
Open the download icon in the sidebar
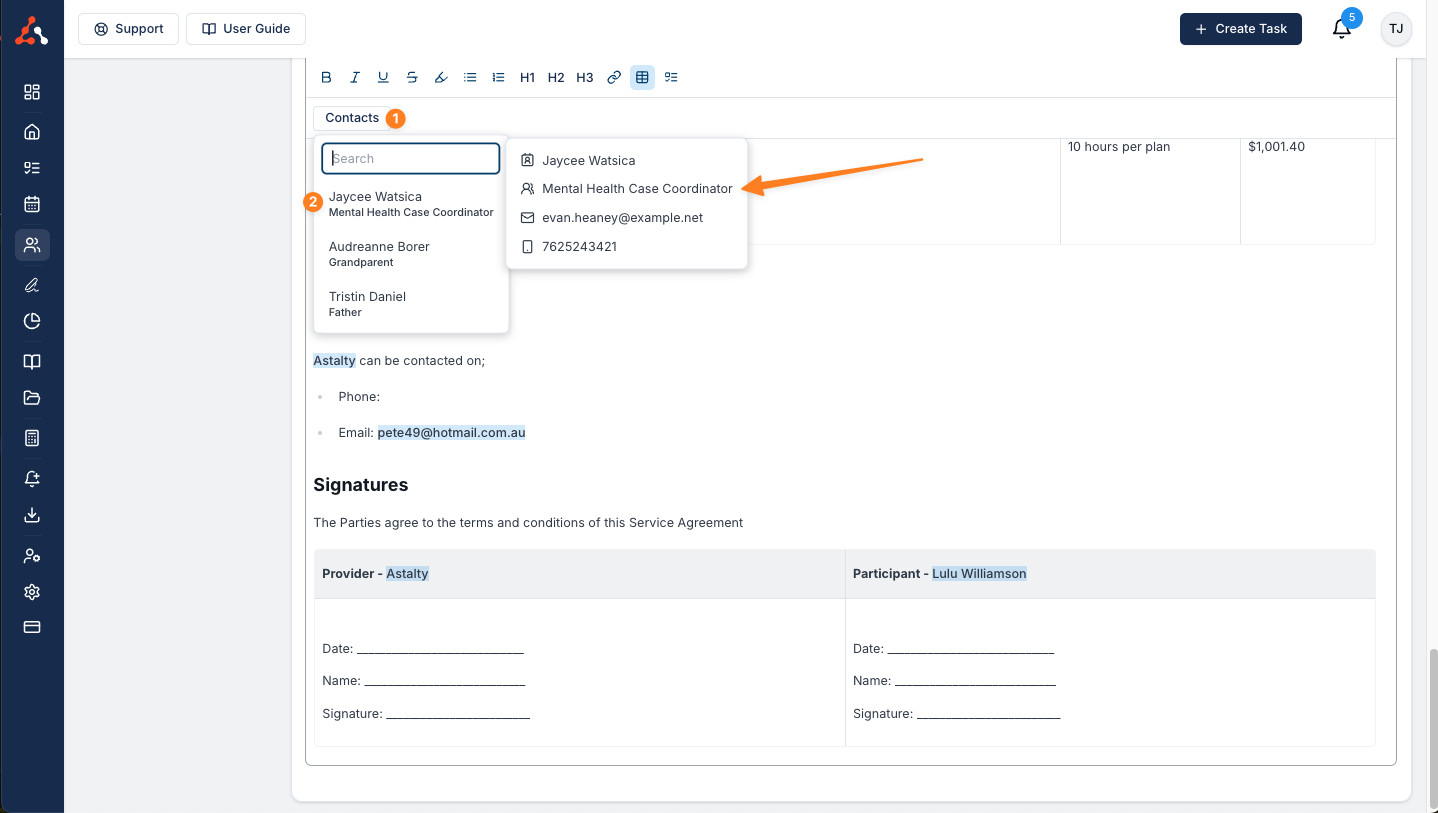(32, 515)
